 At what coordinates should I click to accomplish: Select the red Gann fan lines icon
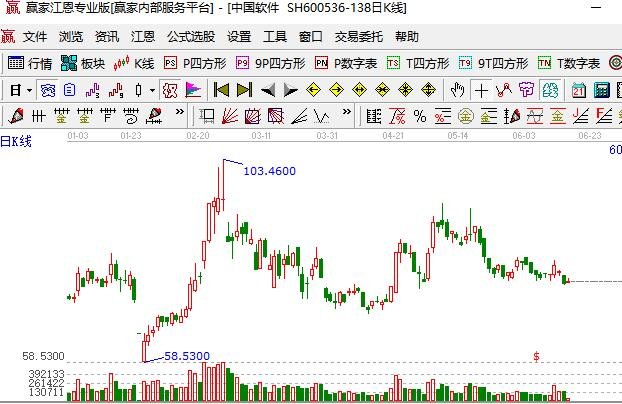click(230, 116)
